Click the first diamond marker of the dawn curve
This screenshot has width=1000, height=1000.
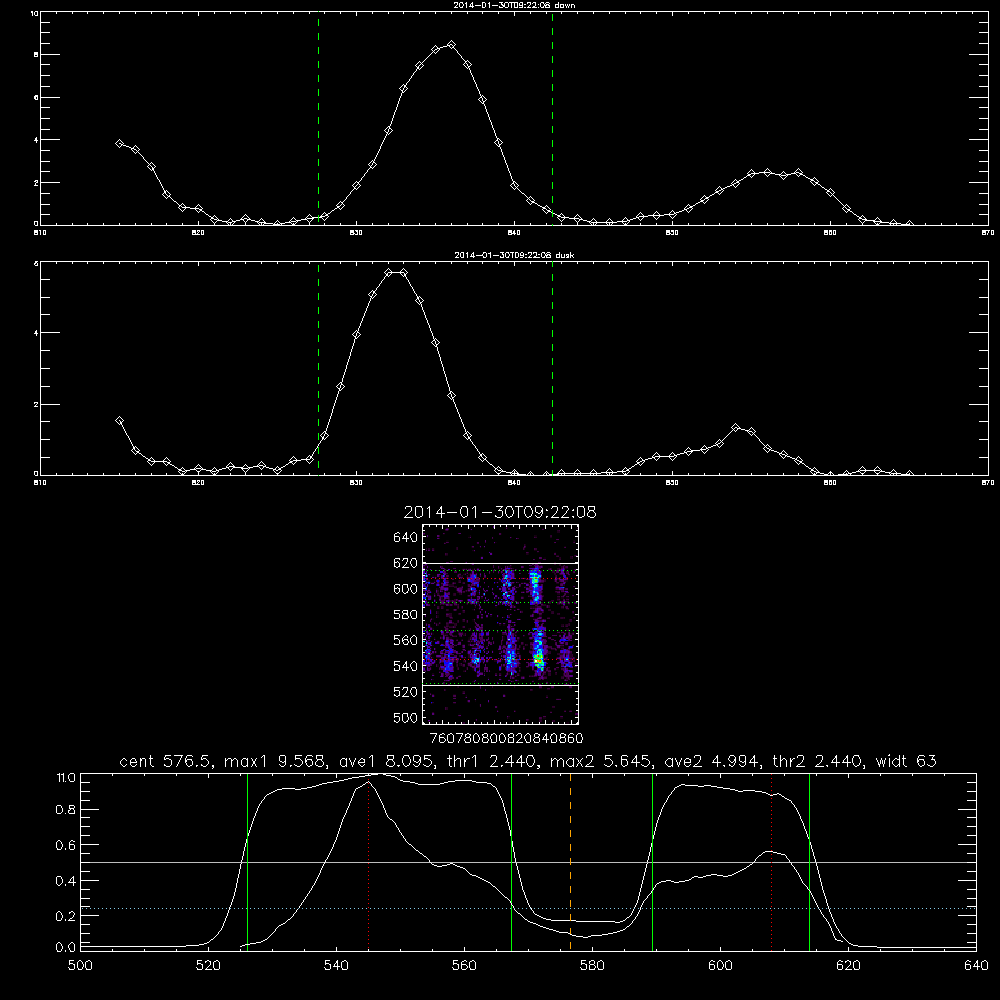[119, 143]
